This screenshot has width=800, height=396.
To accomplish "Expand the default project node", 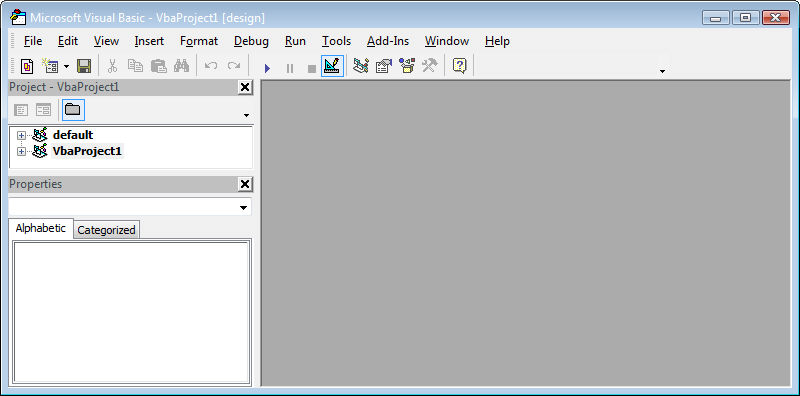I will click(21, 136).
